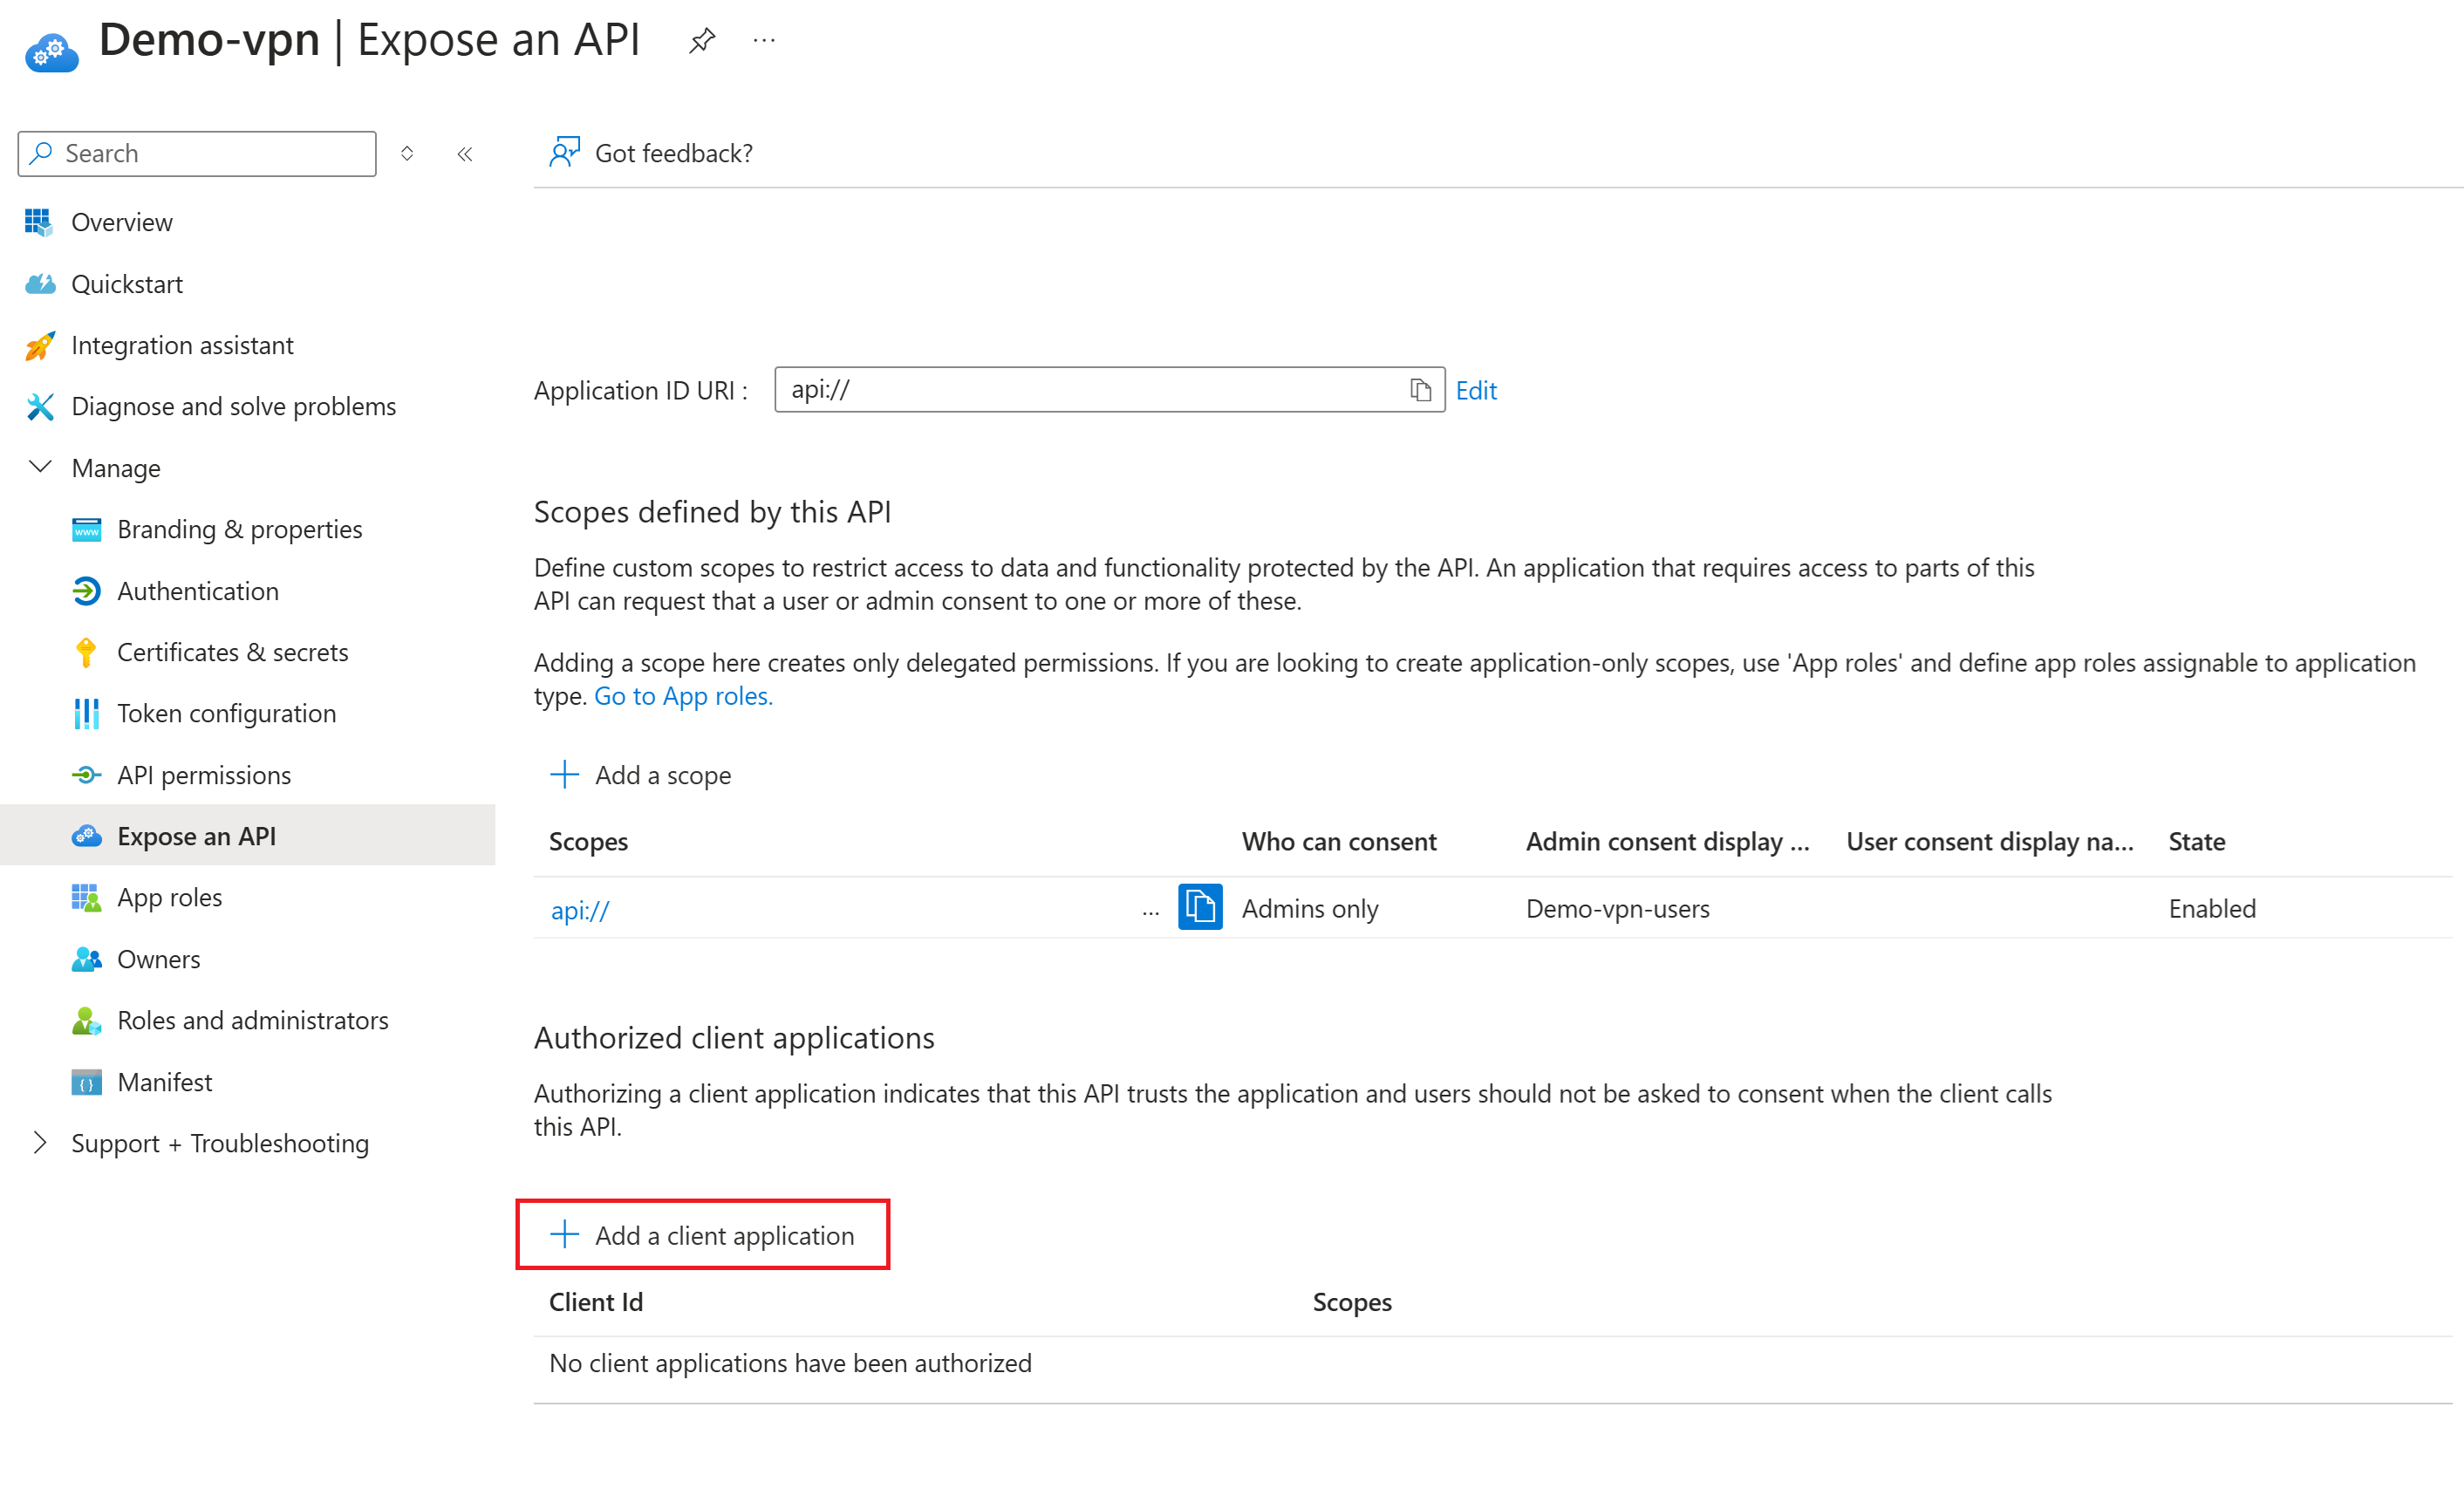The image size is (2464, 1496).
Task: Follow the Go to App roles link
Action: (683, 696)
